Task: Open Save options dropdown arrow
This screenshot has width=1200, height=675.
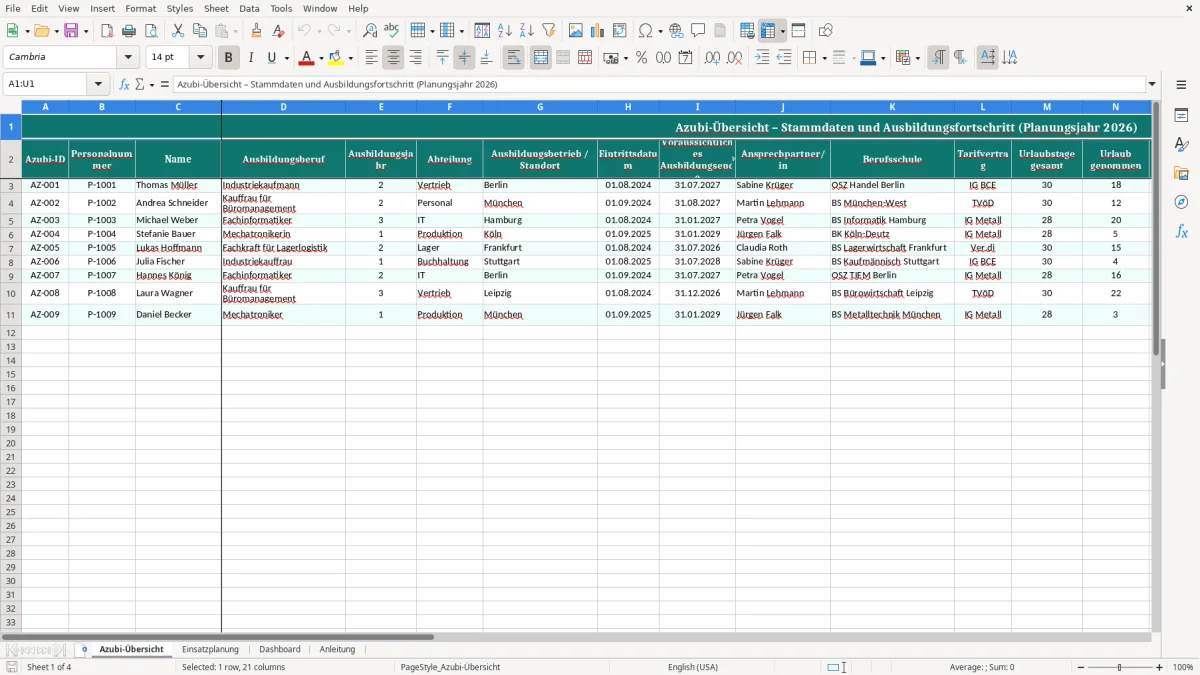Action: click(85, 31)
